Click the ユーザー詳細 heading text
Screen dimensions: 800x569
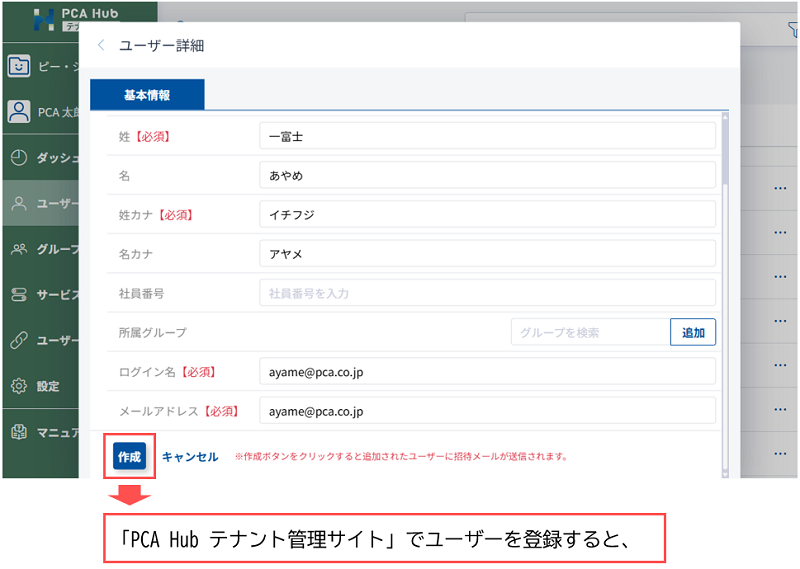pos(161,45)
